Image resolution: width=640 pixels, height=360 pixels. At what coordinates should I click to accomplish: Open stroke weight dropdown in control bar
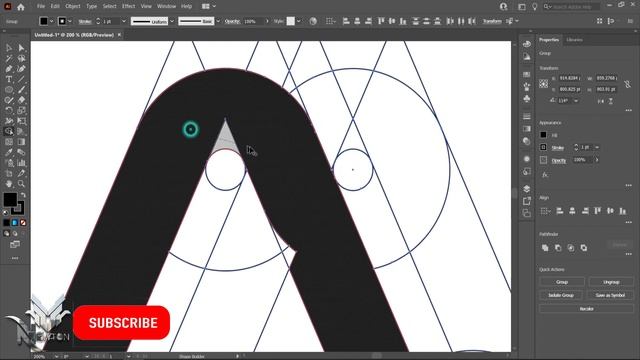point(124,21)
